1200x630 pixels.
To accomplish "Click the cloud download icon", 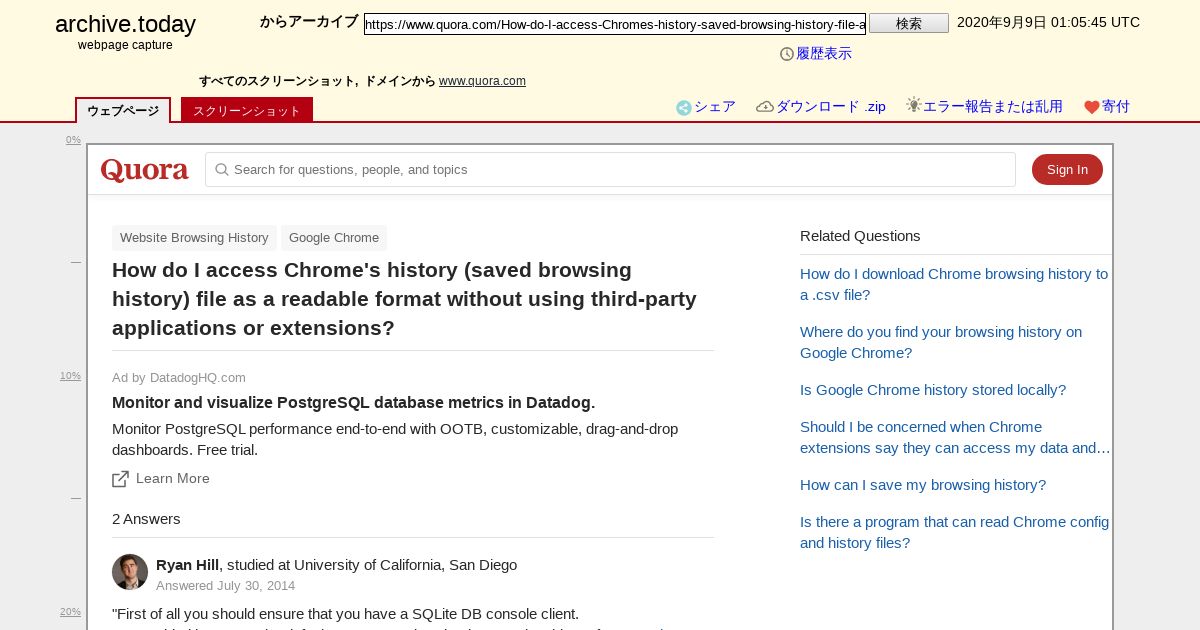I will pos(765,107).
